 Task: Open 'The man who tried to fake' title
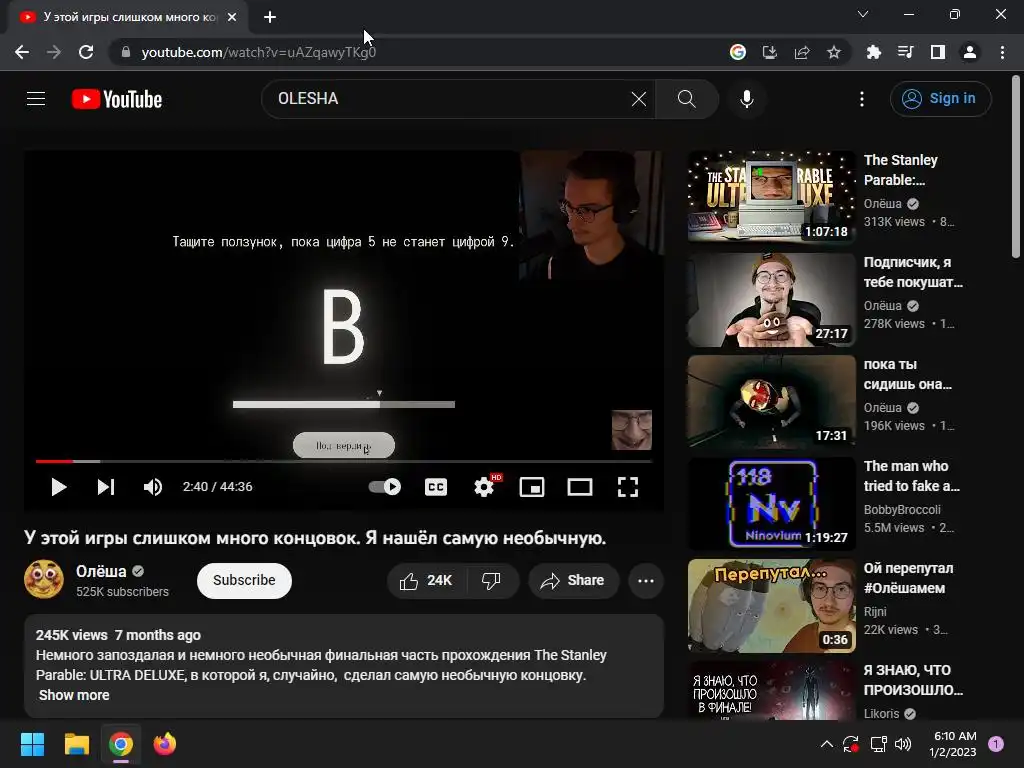912,476
